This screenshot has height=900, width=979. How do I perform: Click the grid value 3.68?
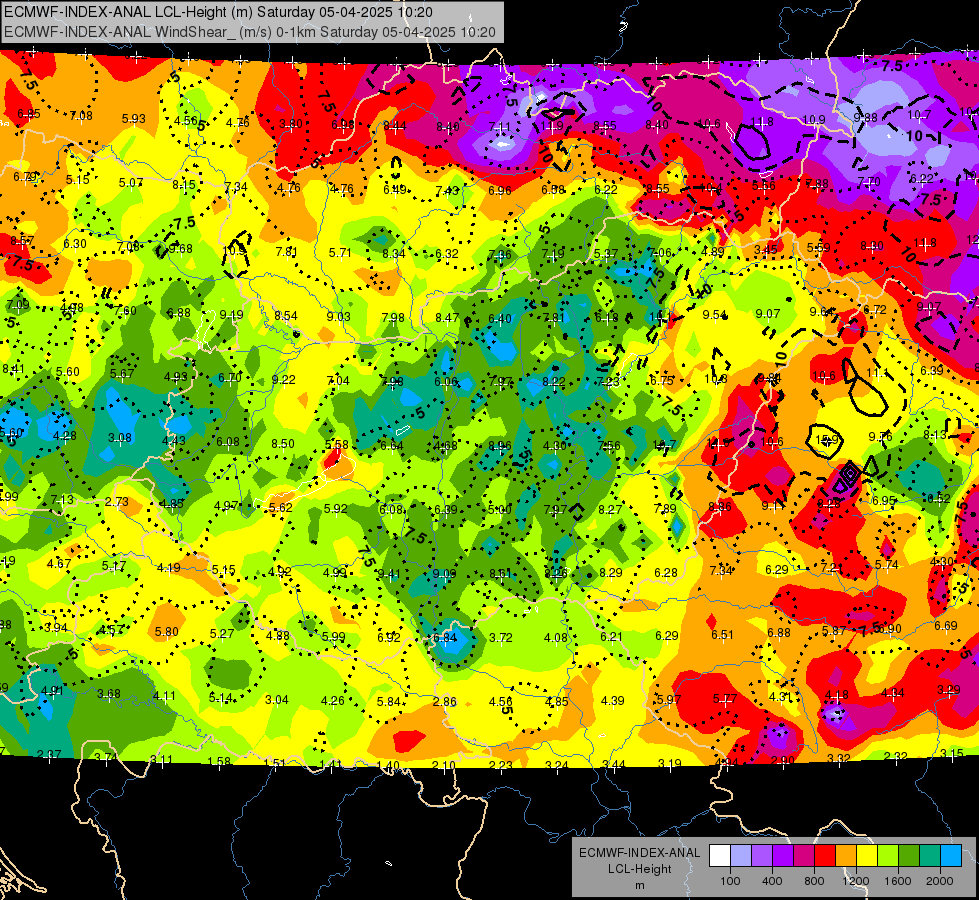(x=109, y=693)
